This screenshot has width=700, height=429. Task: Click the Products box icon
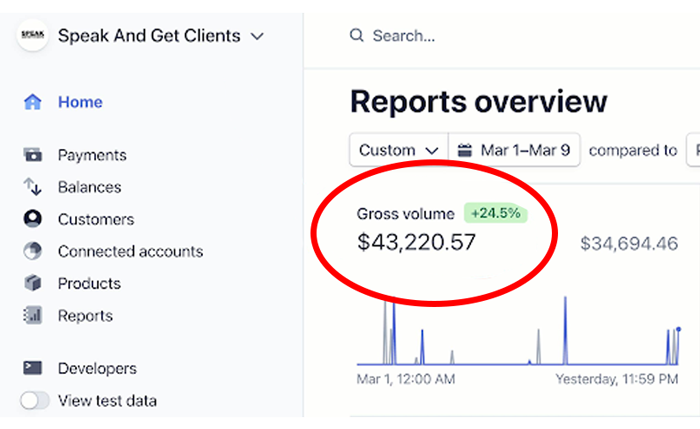(33, 283)
